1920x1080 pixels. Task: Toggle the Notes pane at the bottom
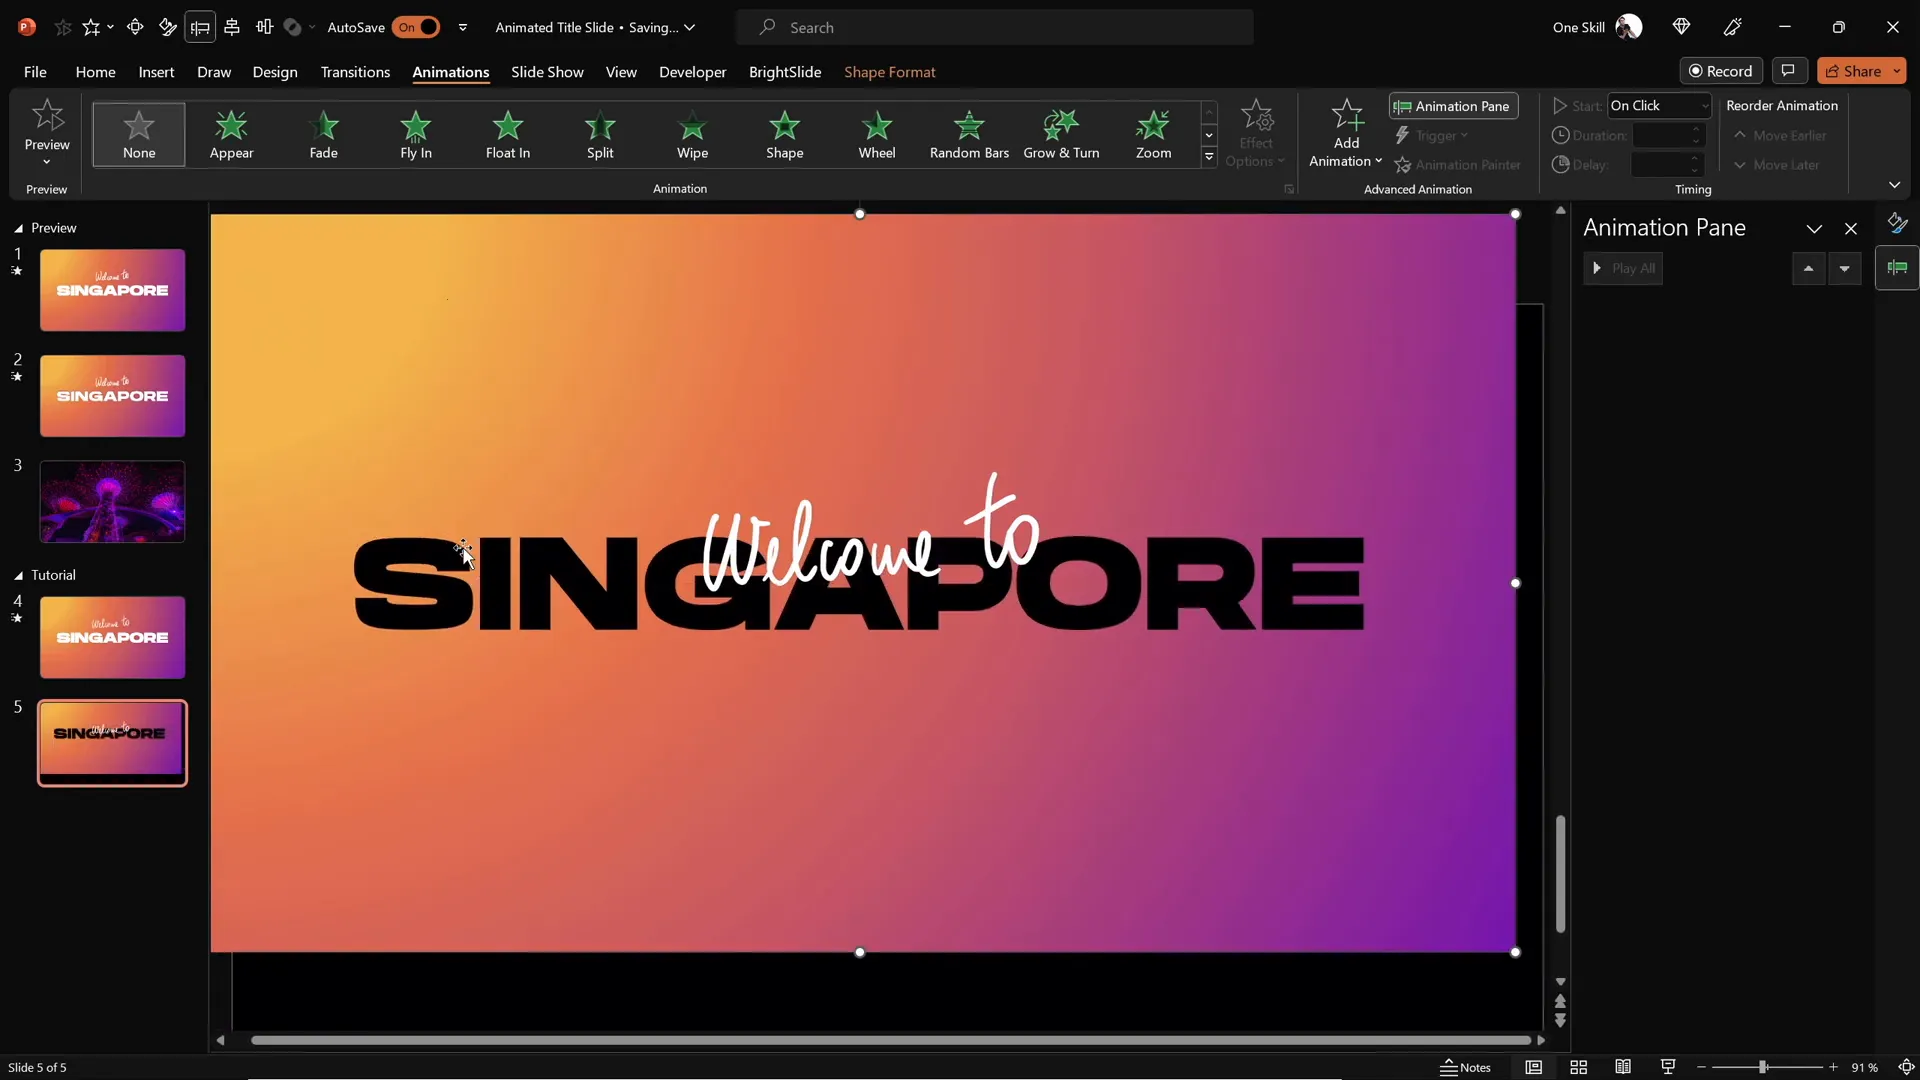(x=1466, y=1067)
